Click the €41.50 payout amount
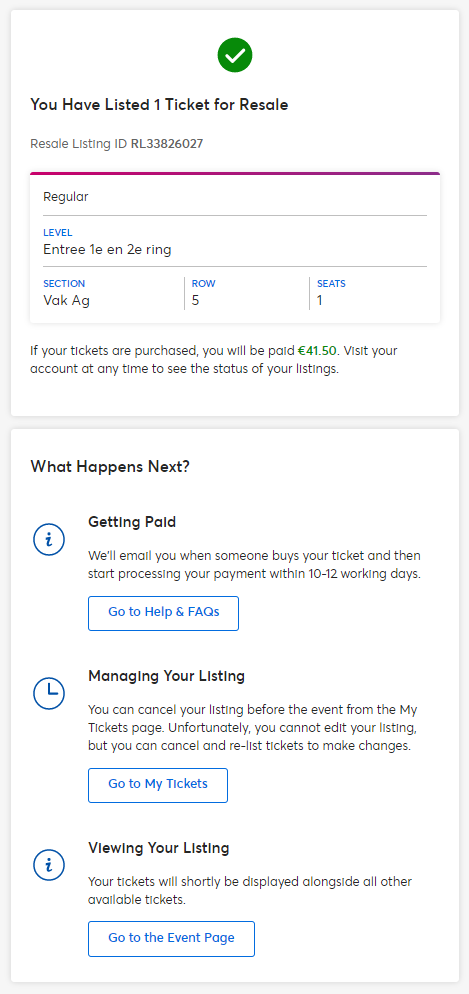 point(316,351)
